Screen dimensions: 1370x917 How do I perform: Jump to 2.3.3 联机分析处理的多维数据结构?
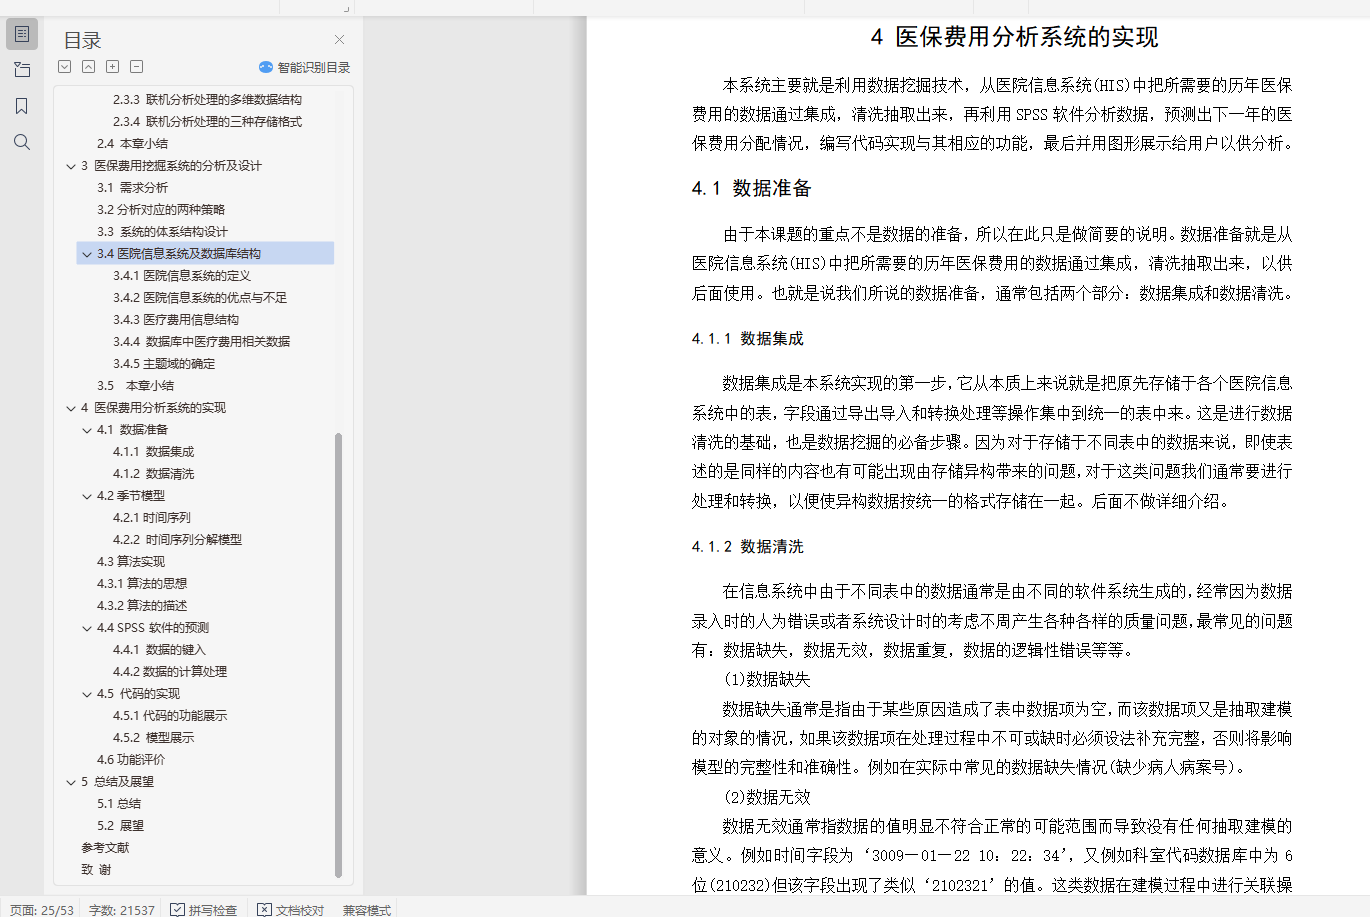click(x=207, y=100)
